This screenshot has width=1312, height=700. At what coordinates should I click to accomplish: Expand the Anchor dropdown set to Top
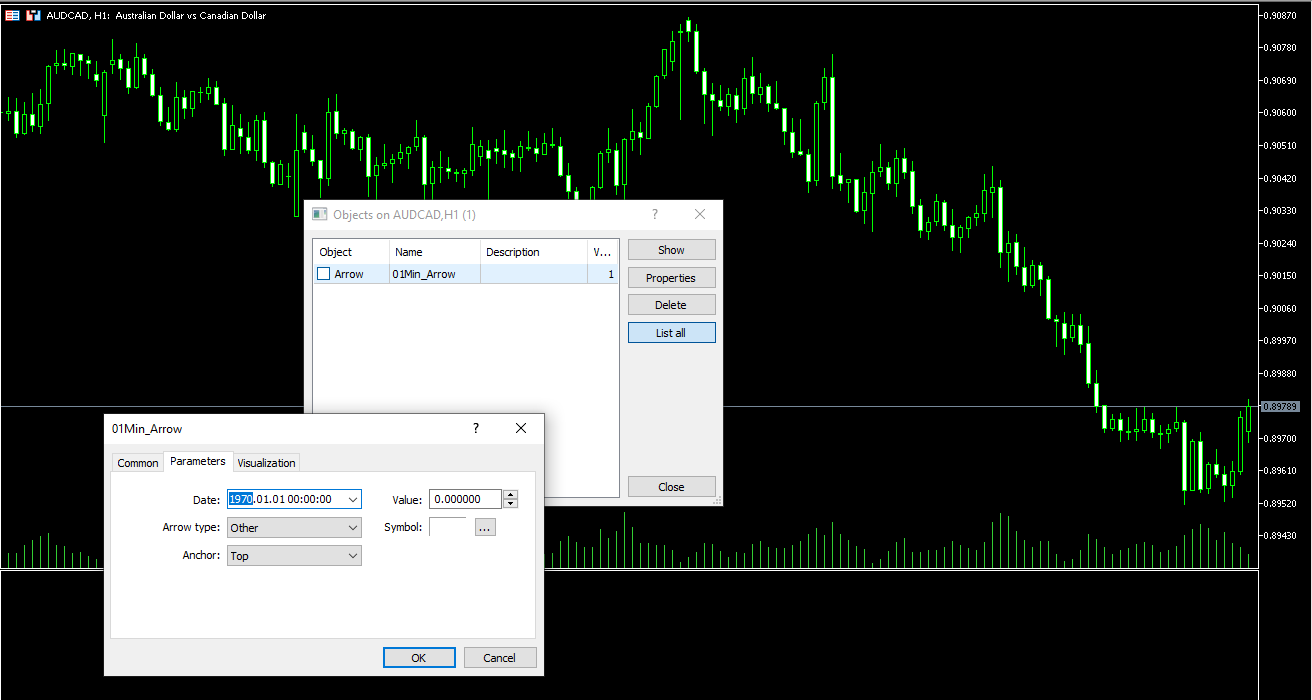[x=352, y=555]
